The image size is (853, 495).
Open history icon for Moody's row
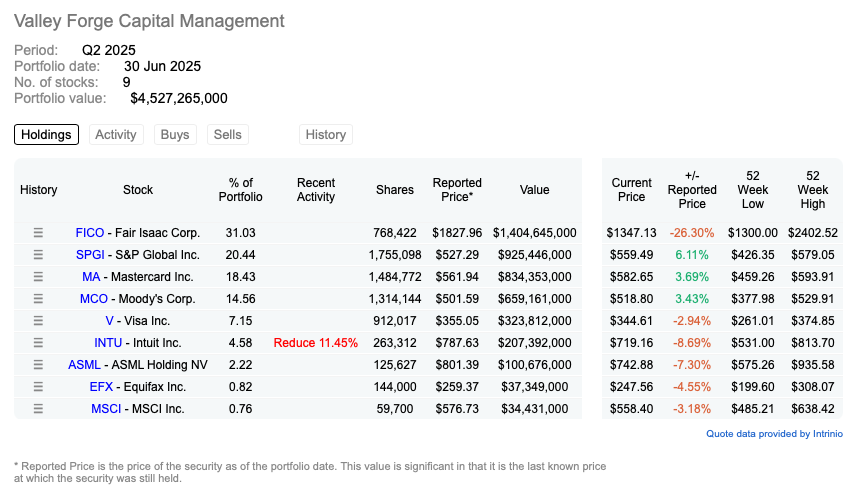[38, 299]
